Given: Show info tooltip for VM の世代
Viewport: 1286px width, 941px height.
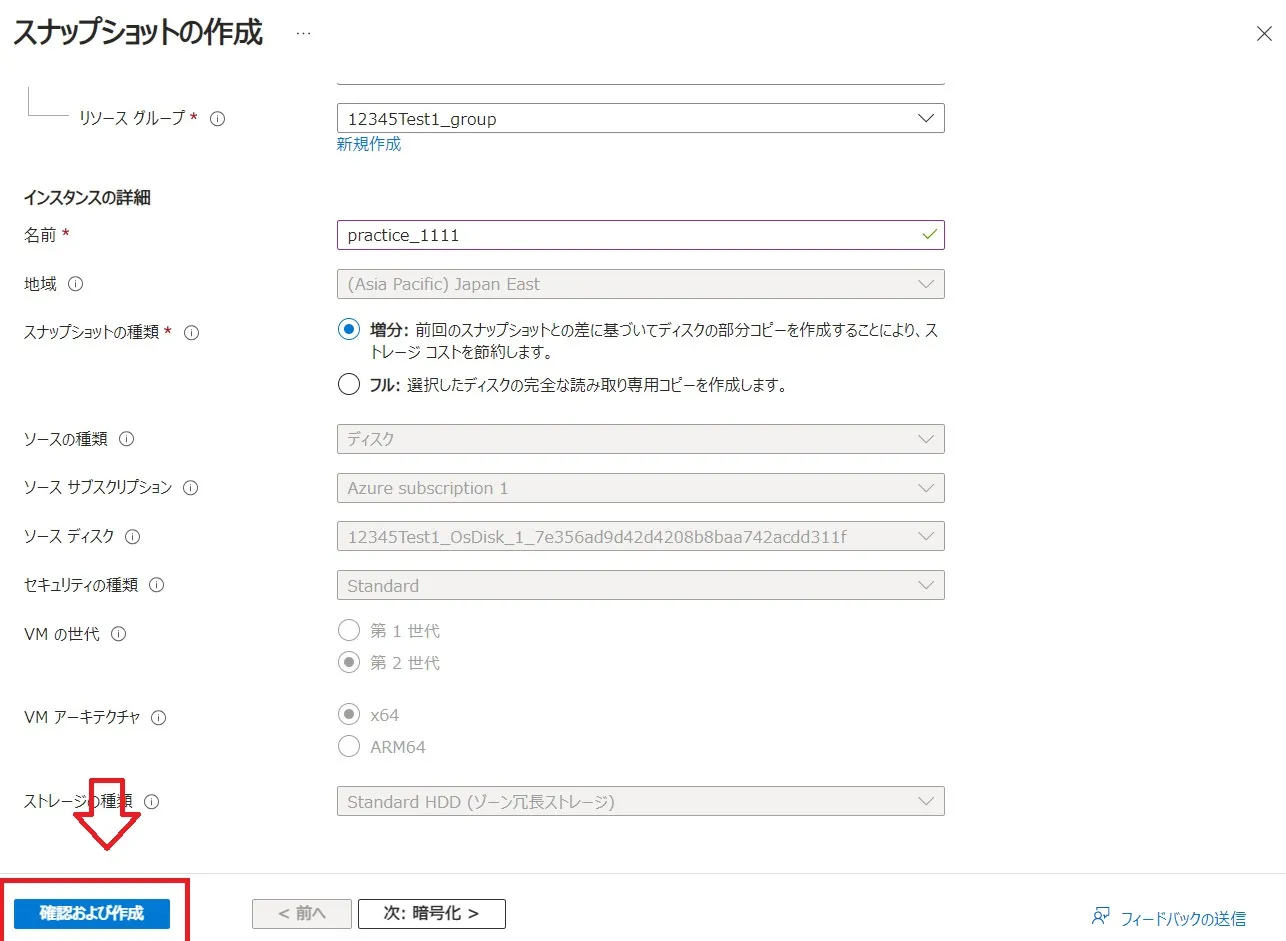Looking at the screenshot, I should coord(119,634).
